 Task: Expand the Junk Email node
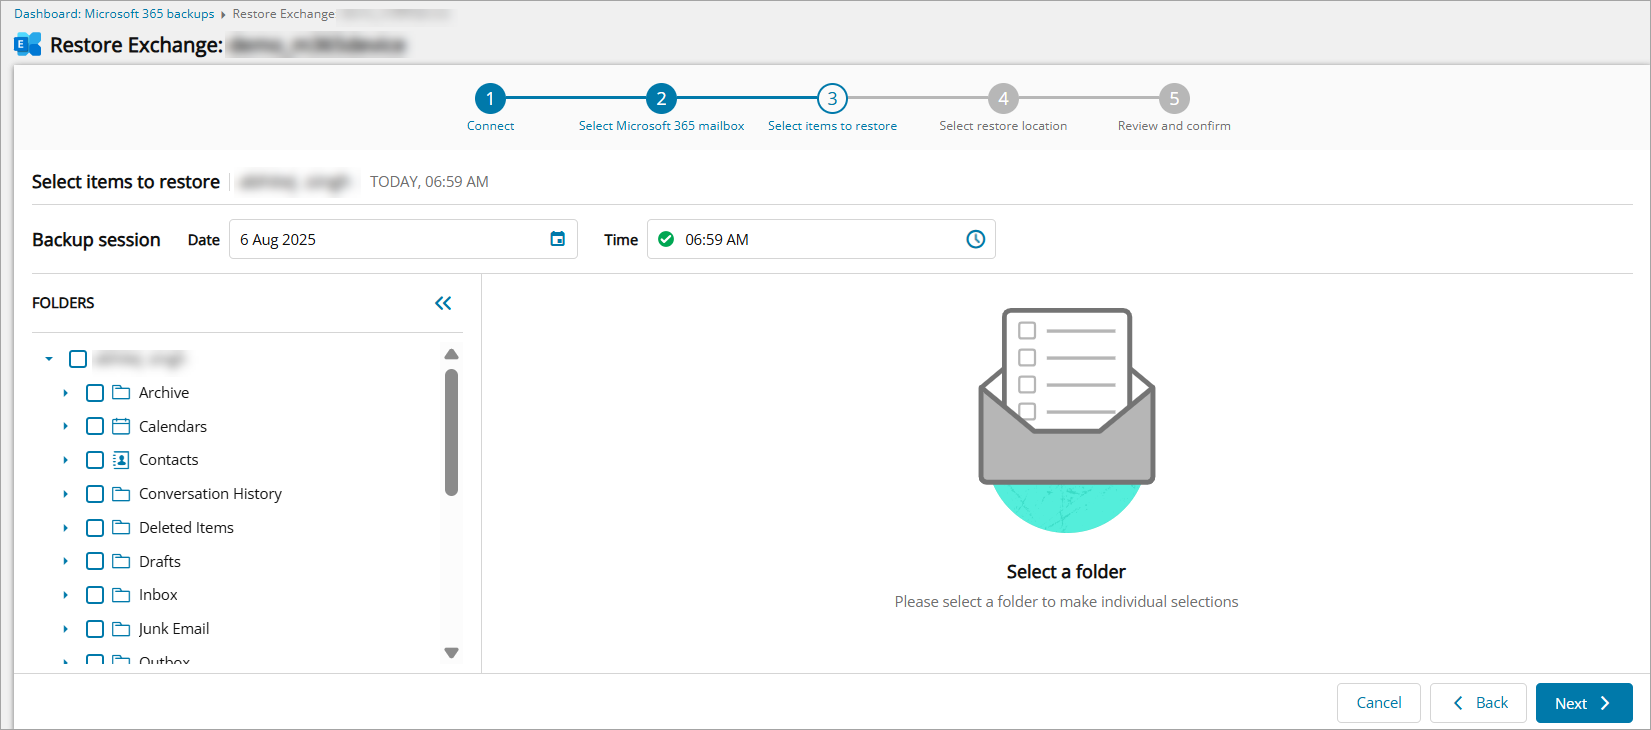66,629
